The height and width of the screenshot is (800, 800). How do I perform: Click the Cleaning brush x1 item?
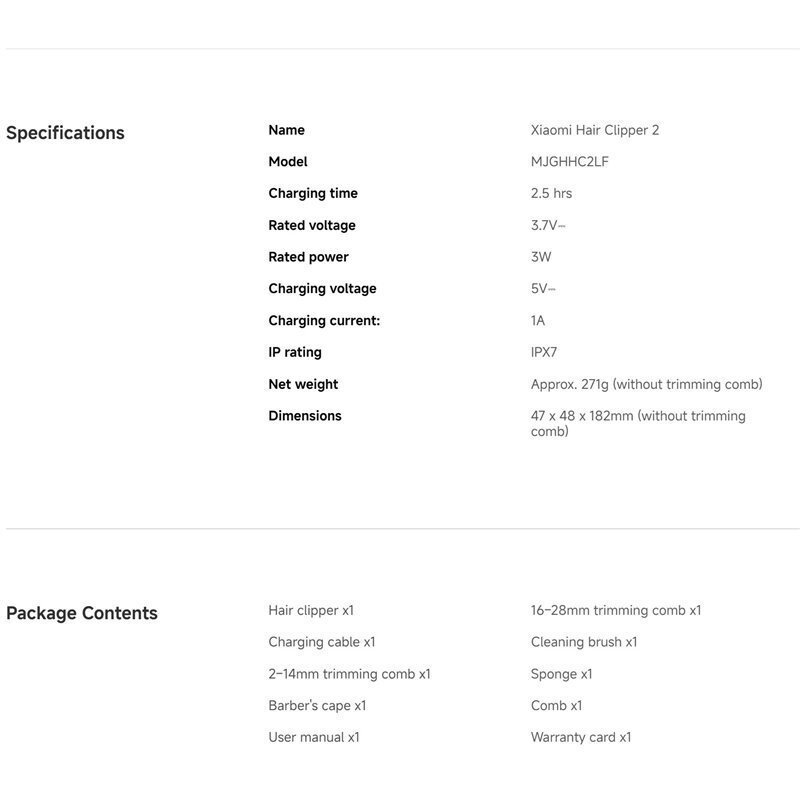coord(584,642)
